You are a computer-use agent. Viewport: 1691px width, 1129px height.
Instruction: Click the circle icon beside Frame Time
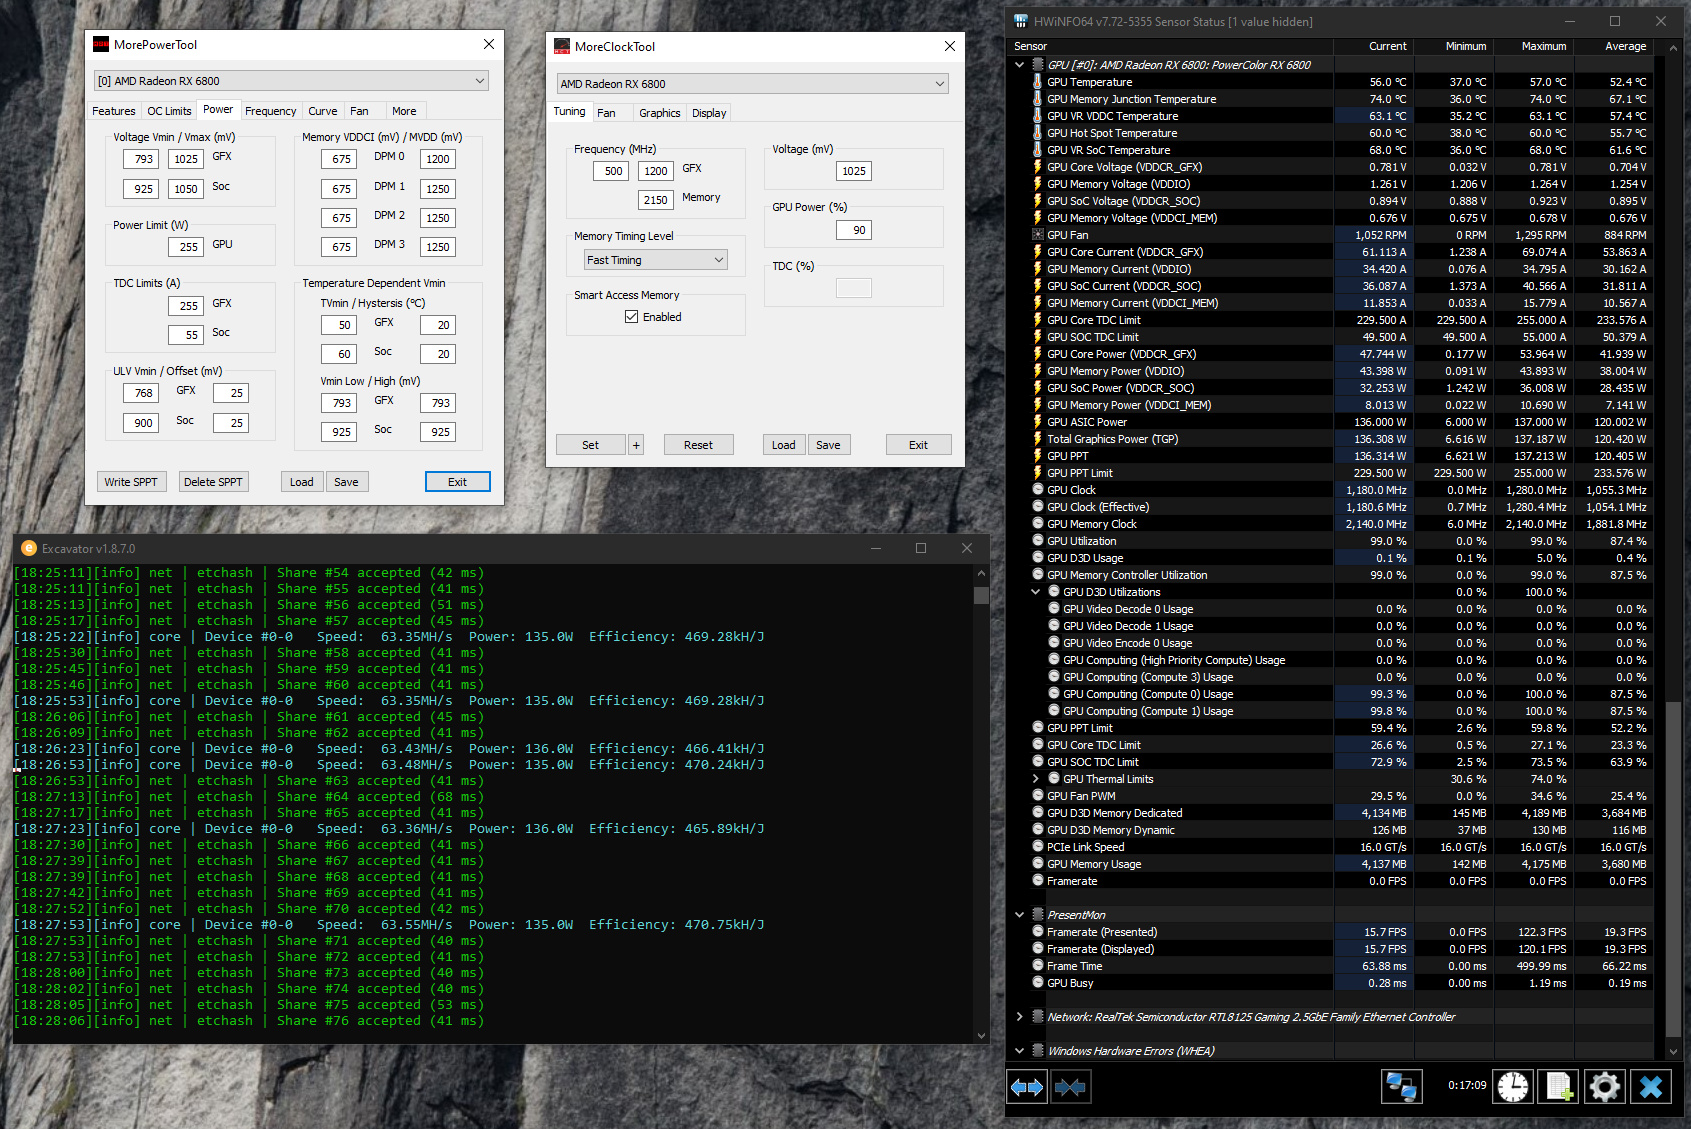pyautogui.click(x=1038, y=966)
